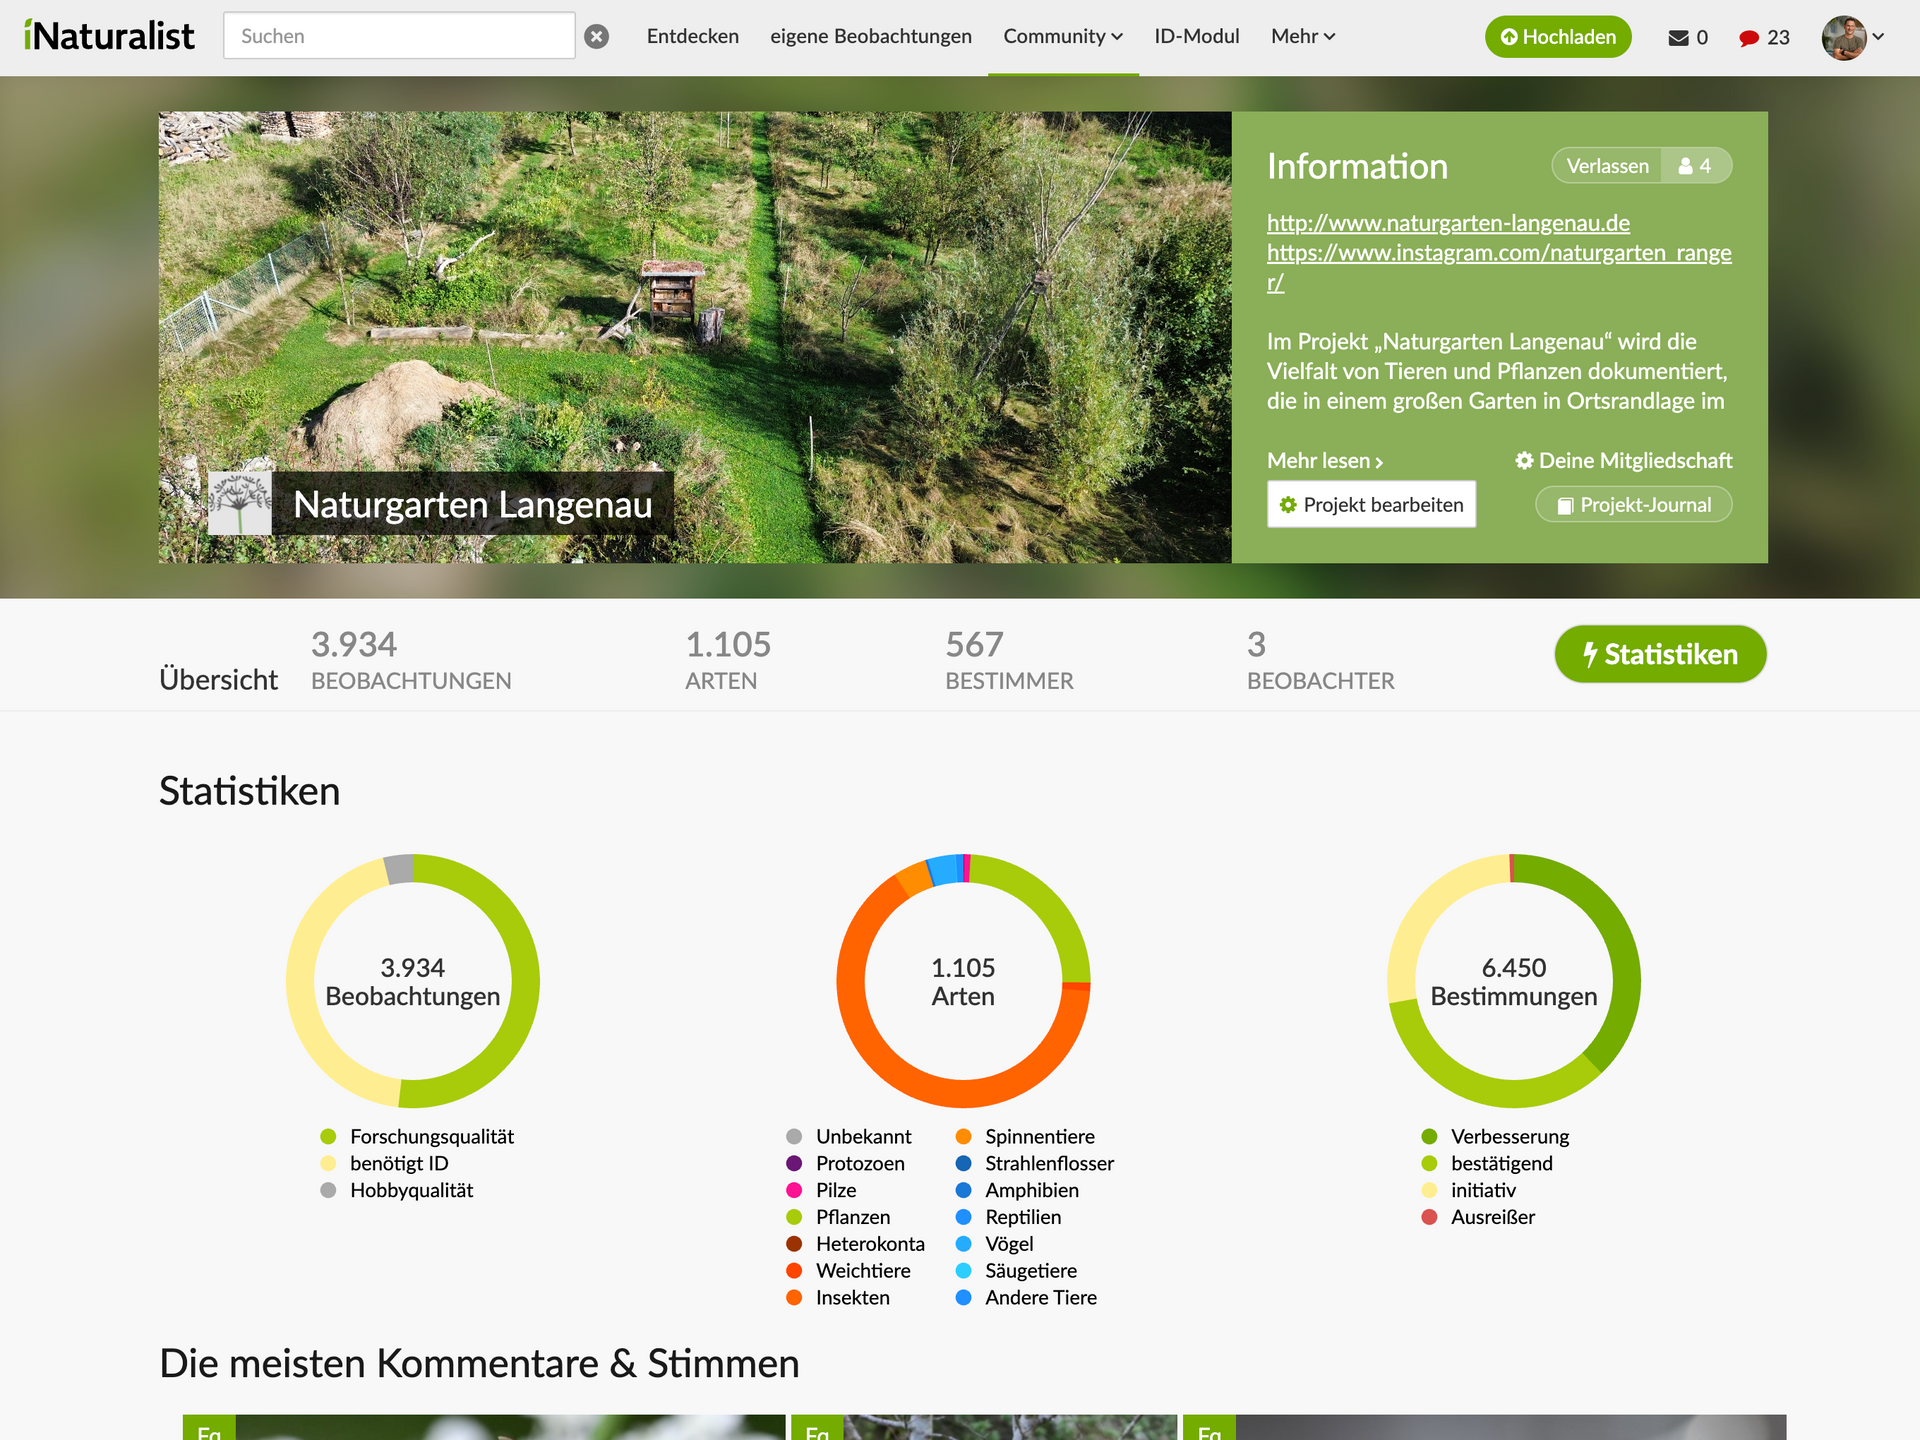Open the naturgarten-langenau.de link
This screenshot has height=1440, width=1920.
pos(1448,223)
